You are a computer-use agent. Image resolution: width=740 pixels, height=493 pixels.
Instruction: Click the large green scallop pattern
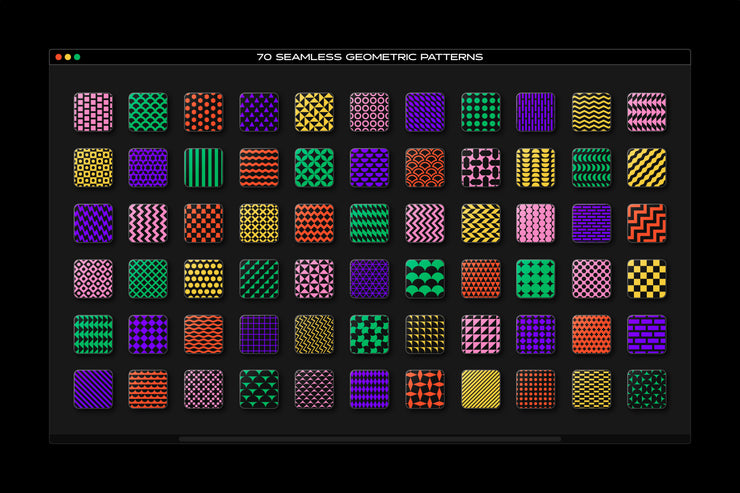[x=424, y=278]
